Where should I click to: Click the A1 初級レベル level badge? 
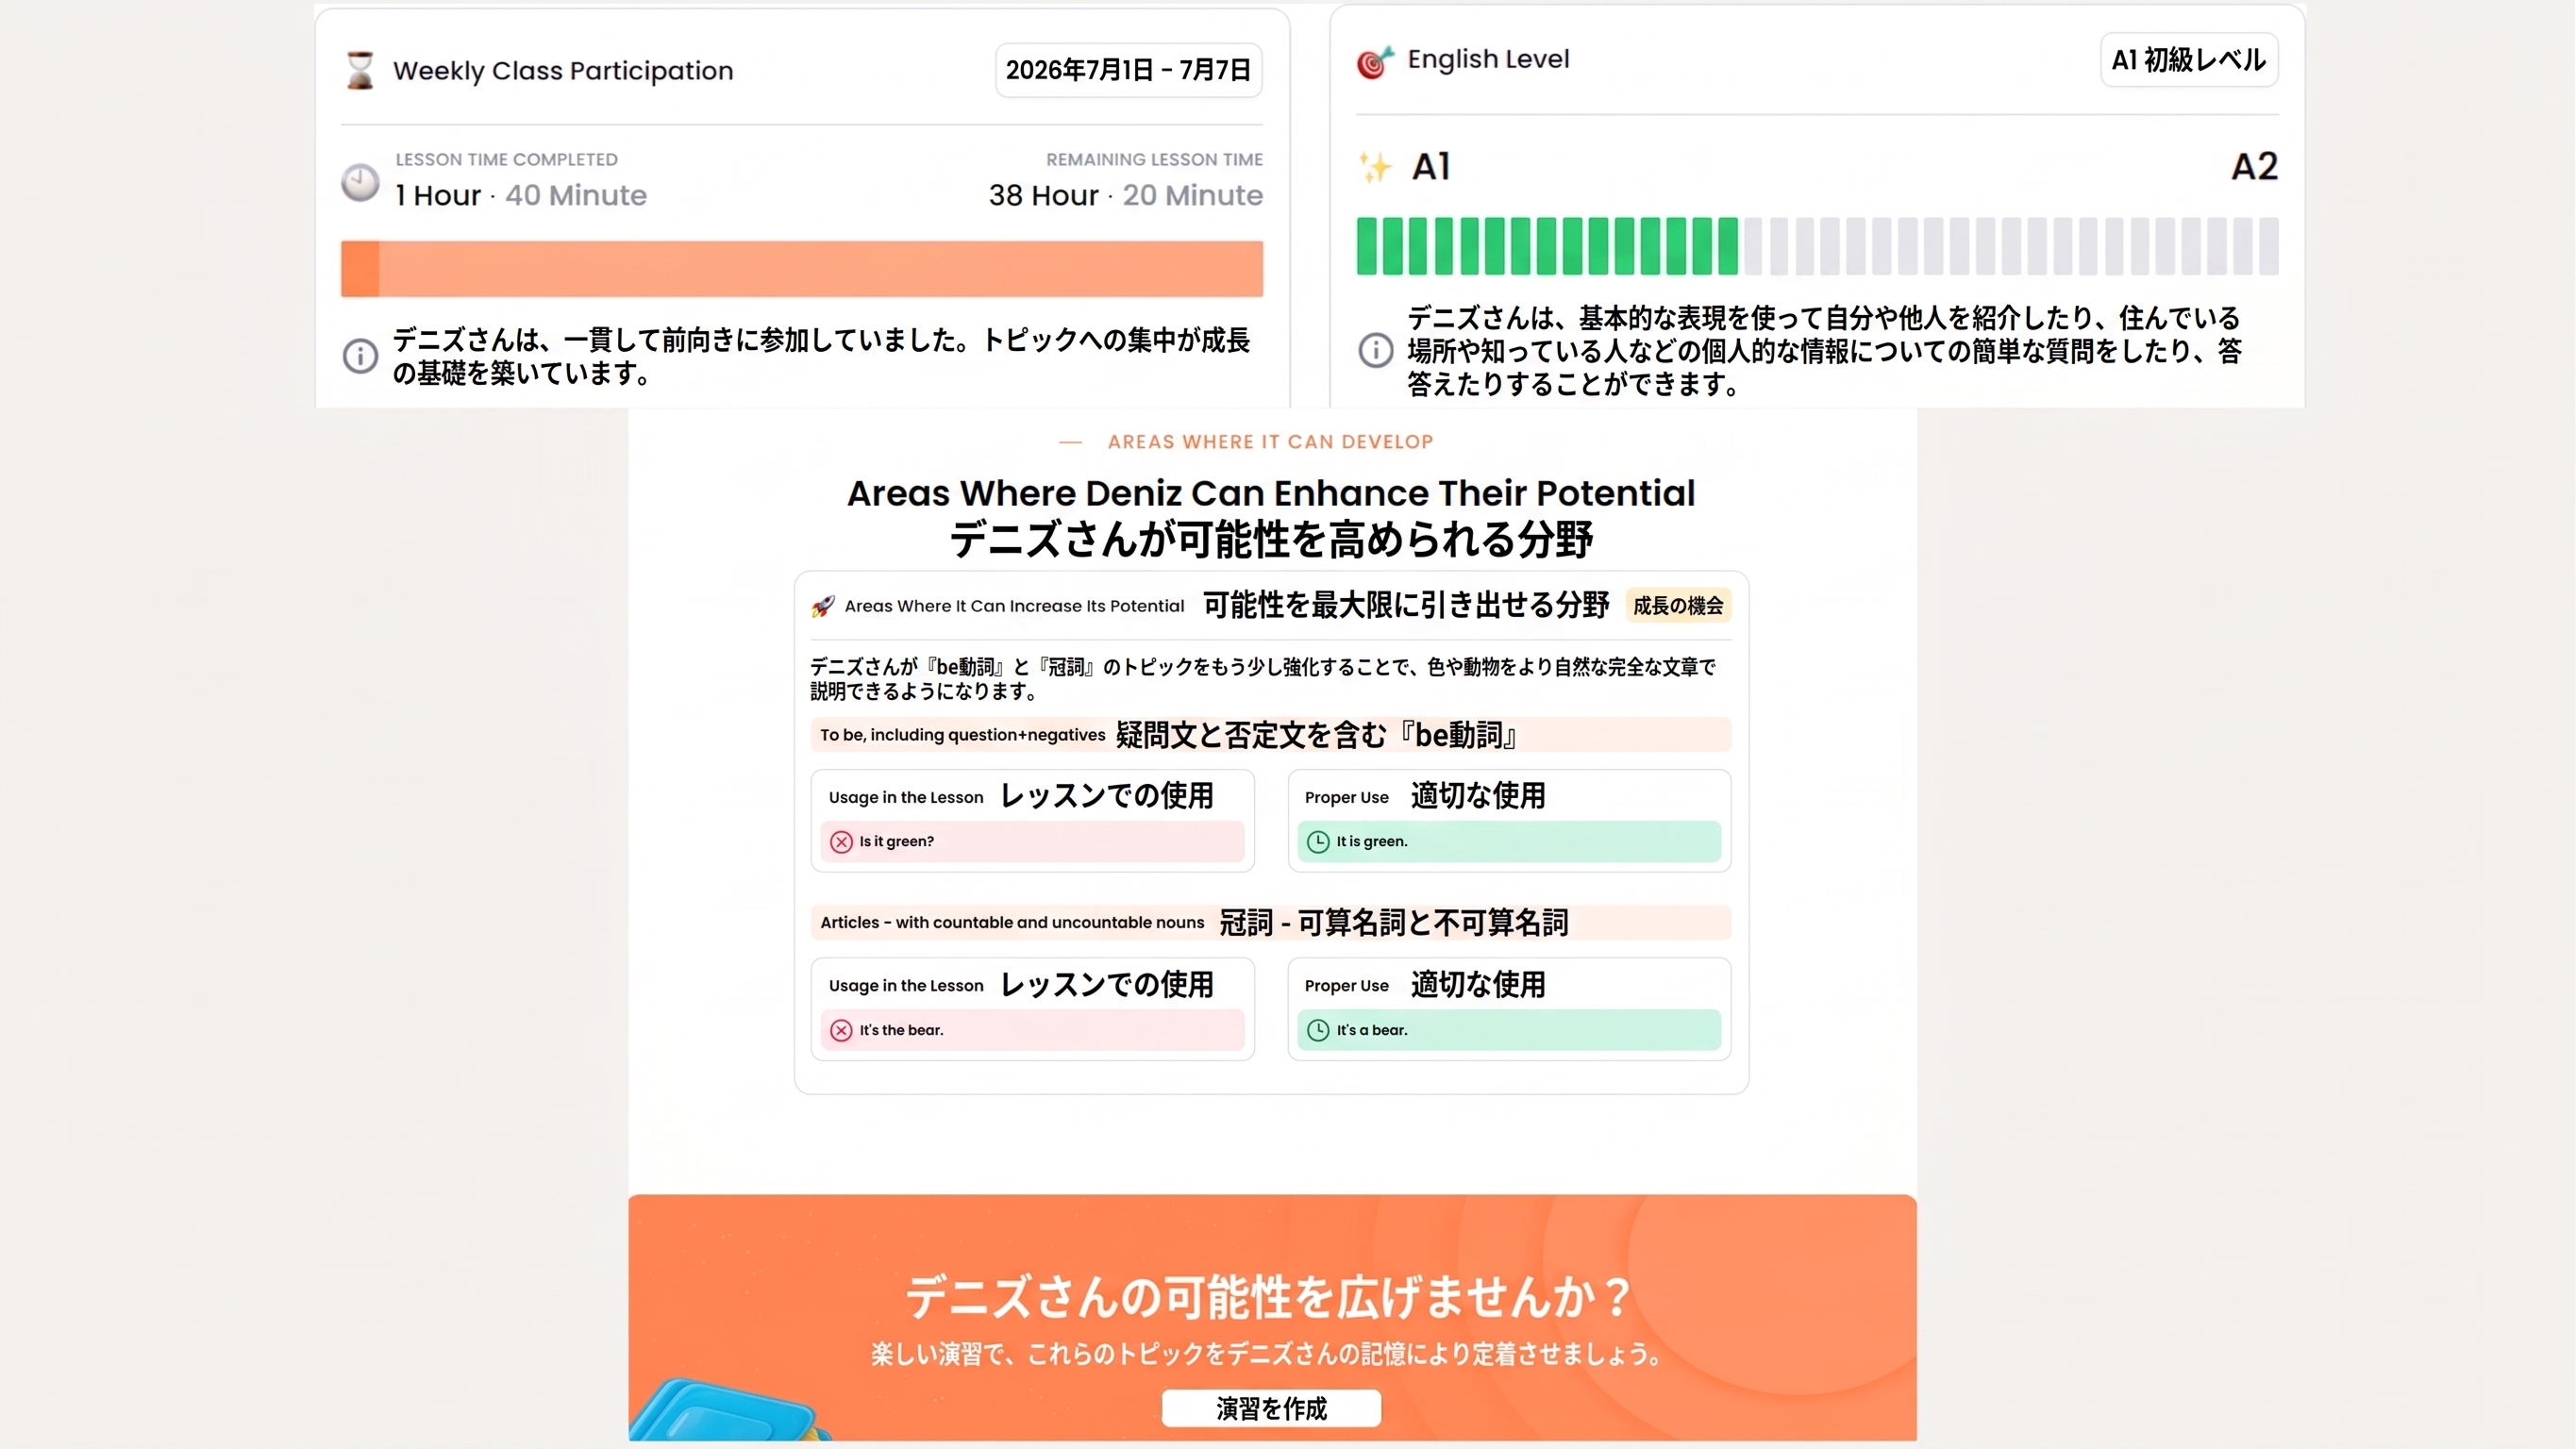click(2188, 60)
